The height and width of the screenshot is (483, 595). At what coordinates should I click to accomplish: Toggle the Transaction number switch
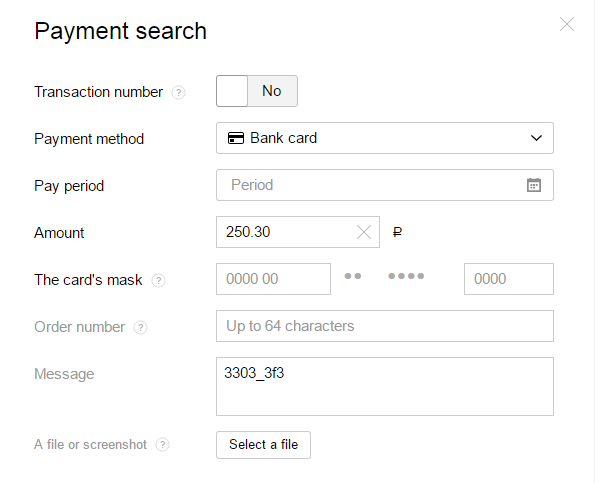coord(257,91)
